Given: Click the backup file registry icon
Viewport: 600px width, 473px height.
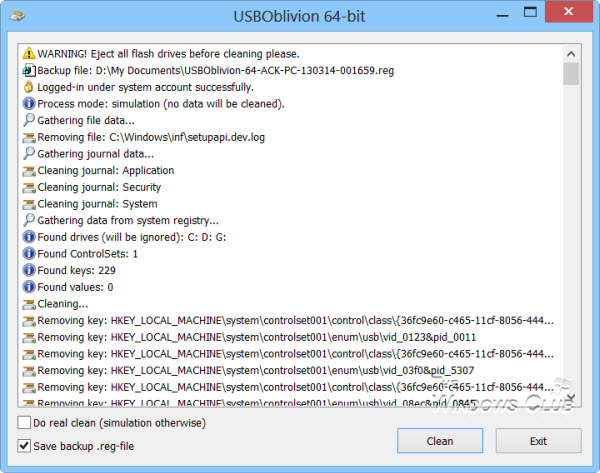Looking at the screenshot, I should 29,70.
